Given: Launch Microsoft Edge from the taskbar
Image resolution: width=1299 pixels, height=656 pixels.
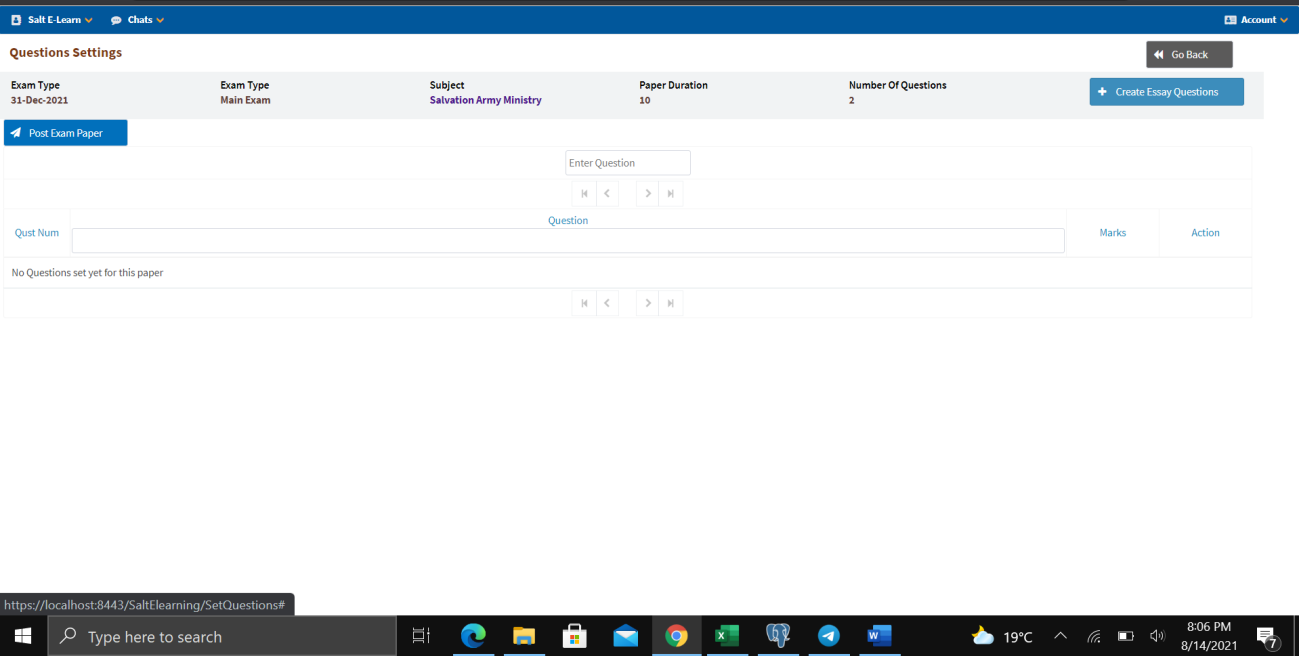Looking at the screenshot, I should click(472, 636).
